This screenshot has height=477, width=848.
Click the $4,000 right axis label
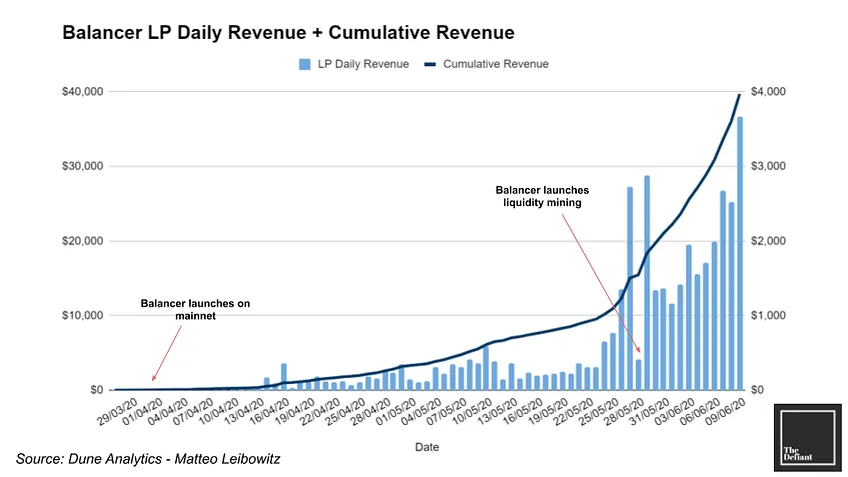[x=768, y=91]
